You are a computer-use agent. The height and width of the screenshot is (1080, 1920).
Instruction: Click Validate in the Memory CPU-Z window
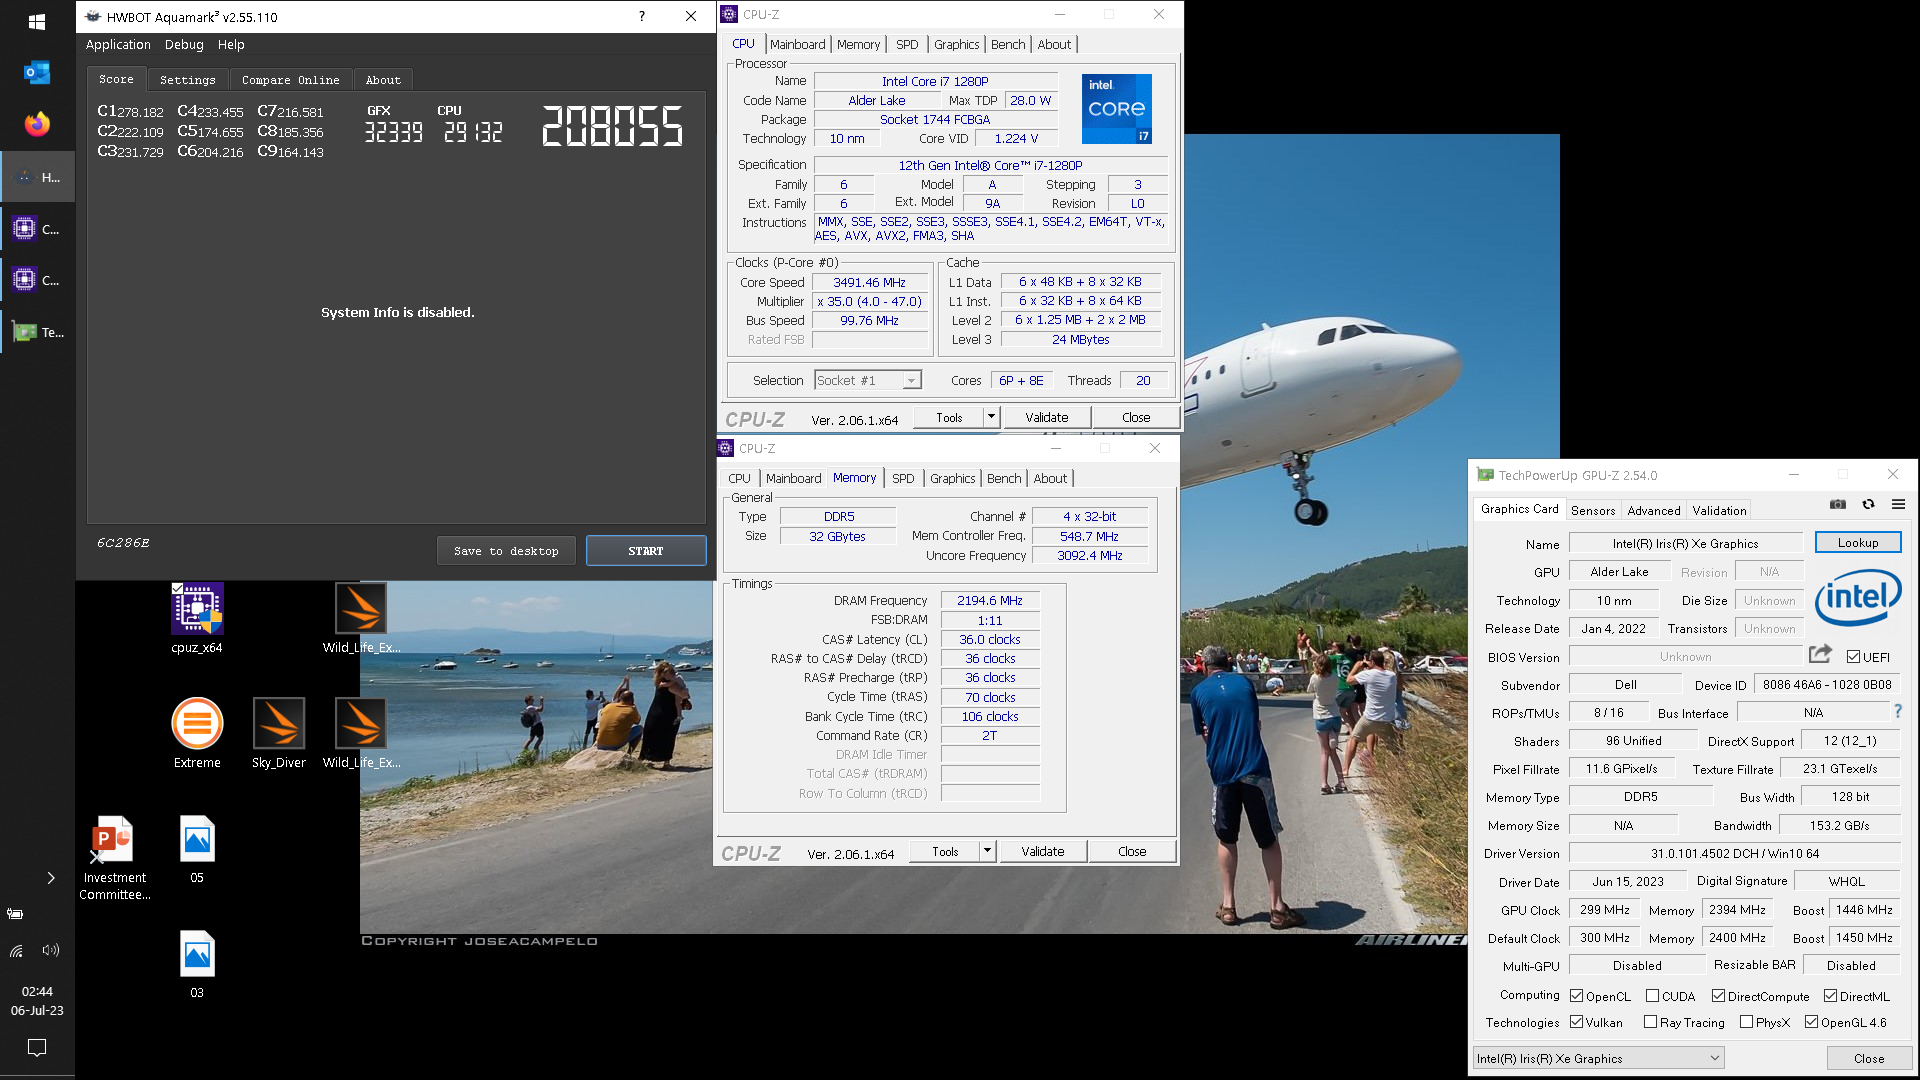(1043, 851)
